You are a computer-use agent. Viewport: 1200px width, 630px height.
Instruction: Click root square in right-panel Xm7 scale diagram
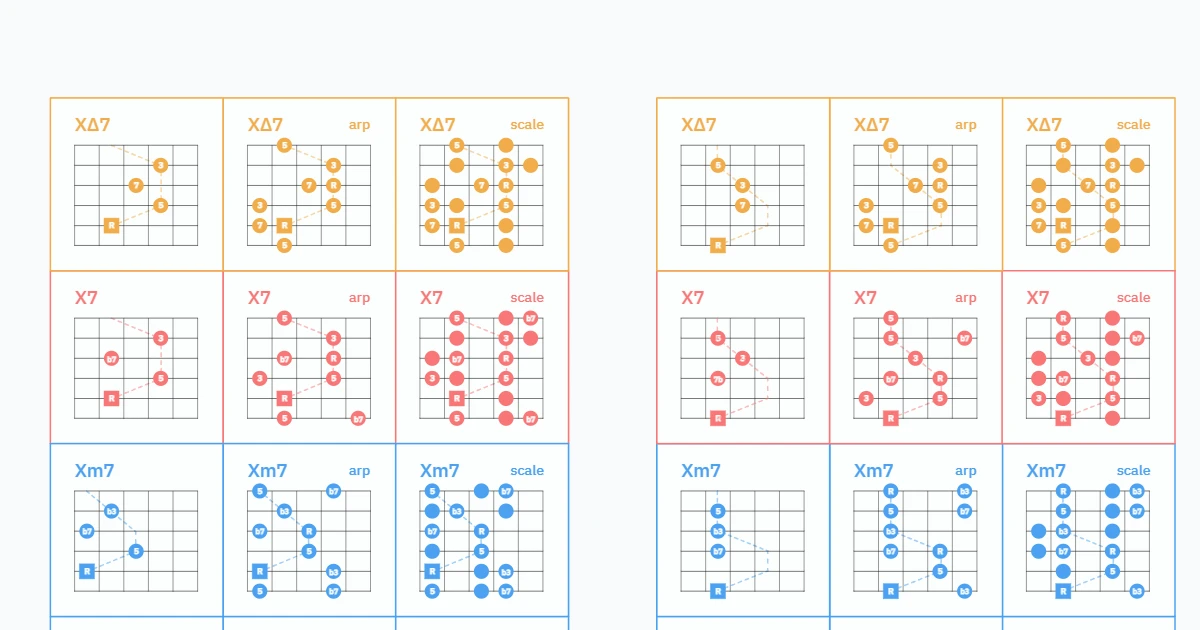(x=1063, y=591)
